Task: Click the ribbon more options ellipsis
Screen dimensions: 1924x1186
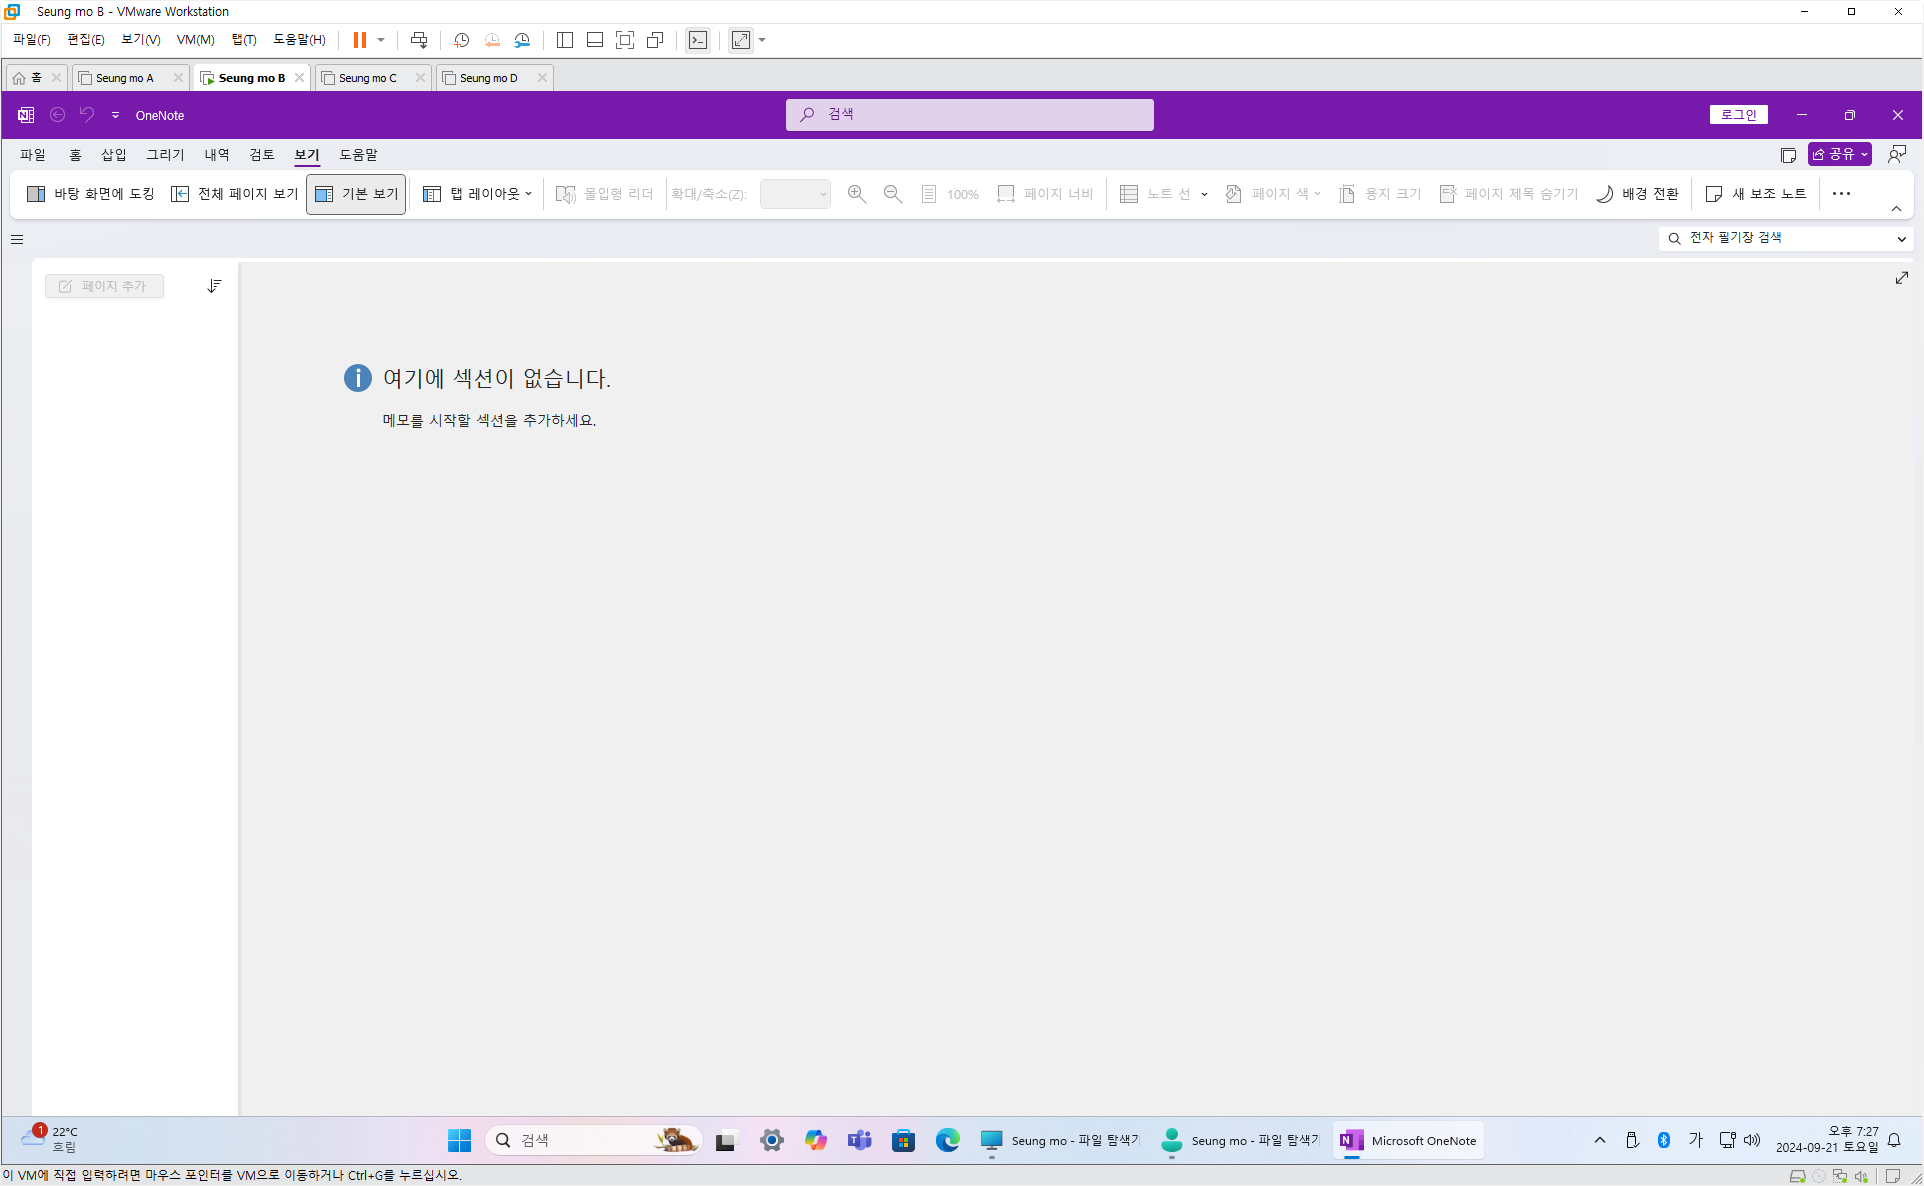Action: [1841, 194]
